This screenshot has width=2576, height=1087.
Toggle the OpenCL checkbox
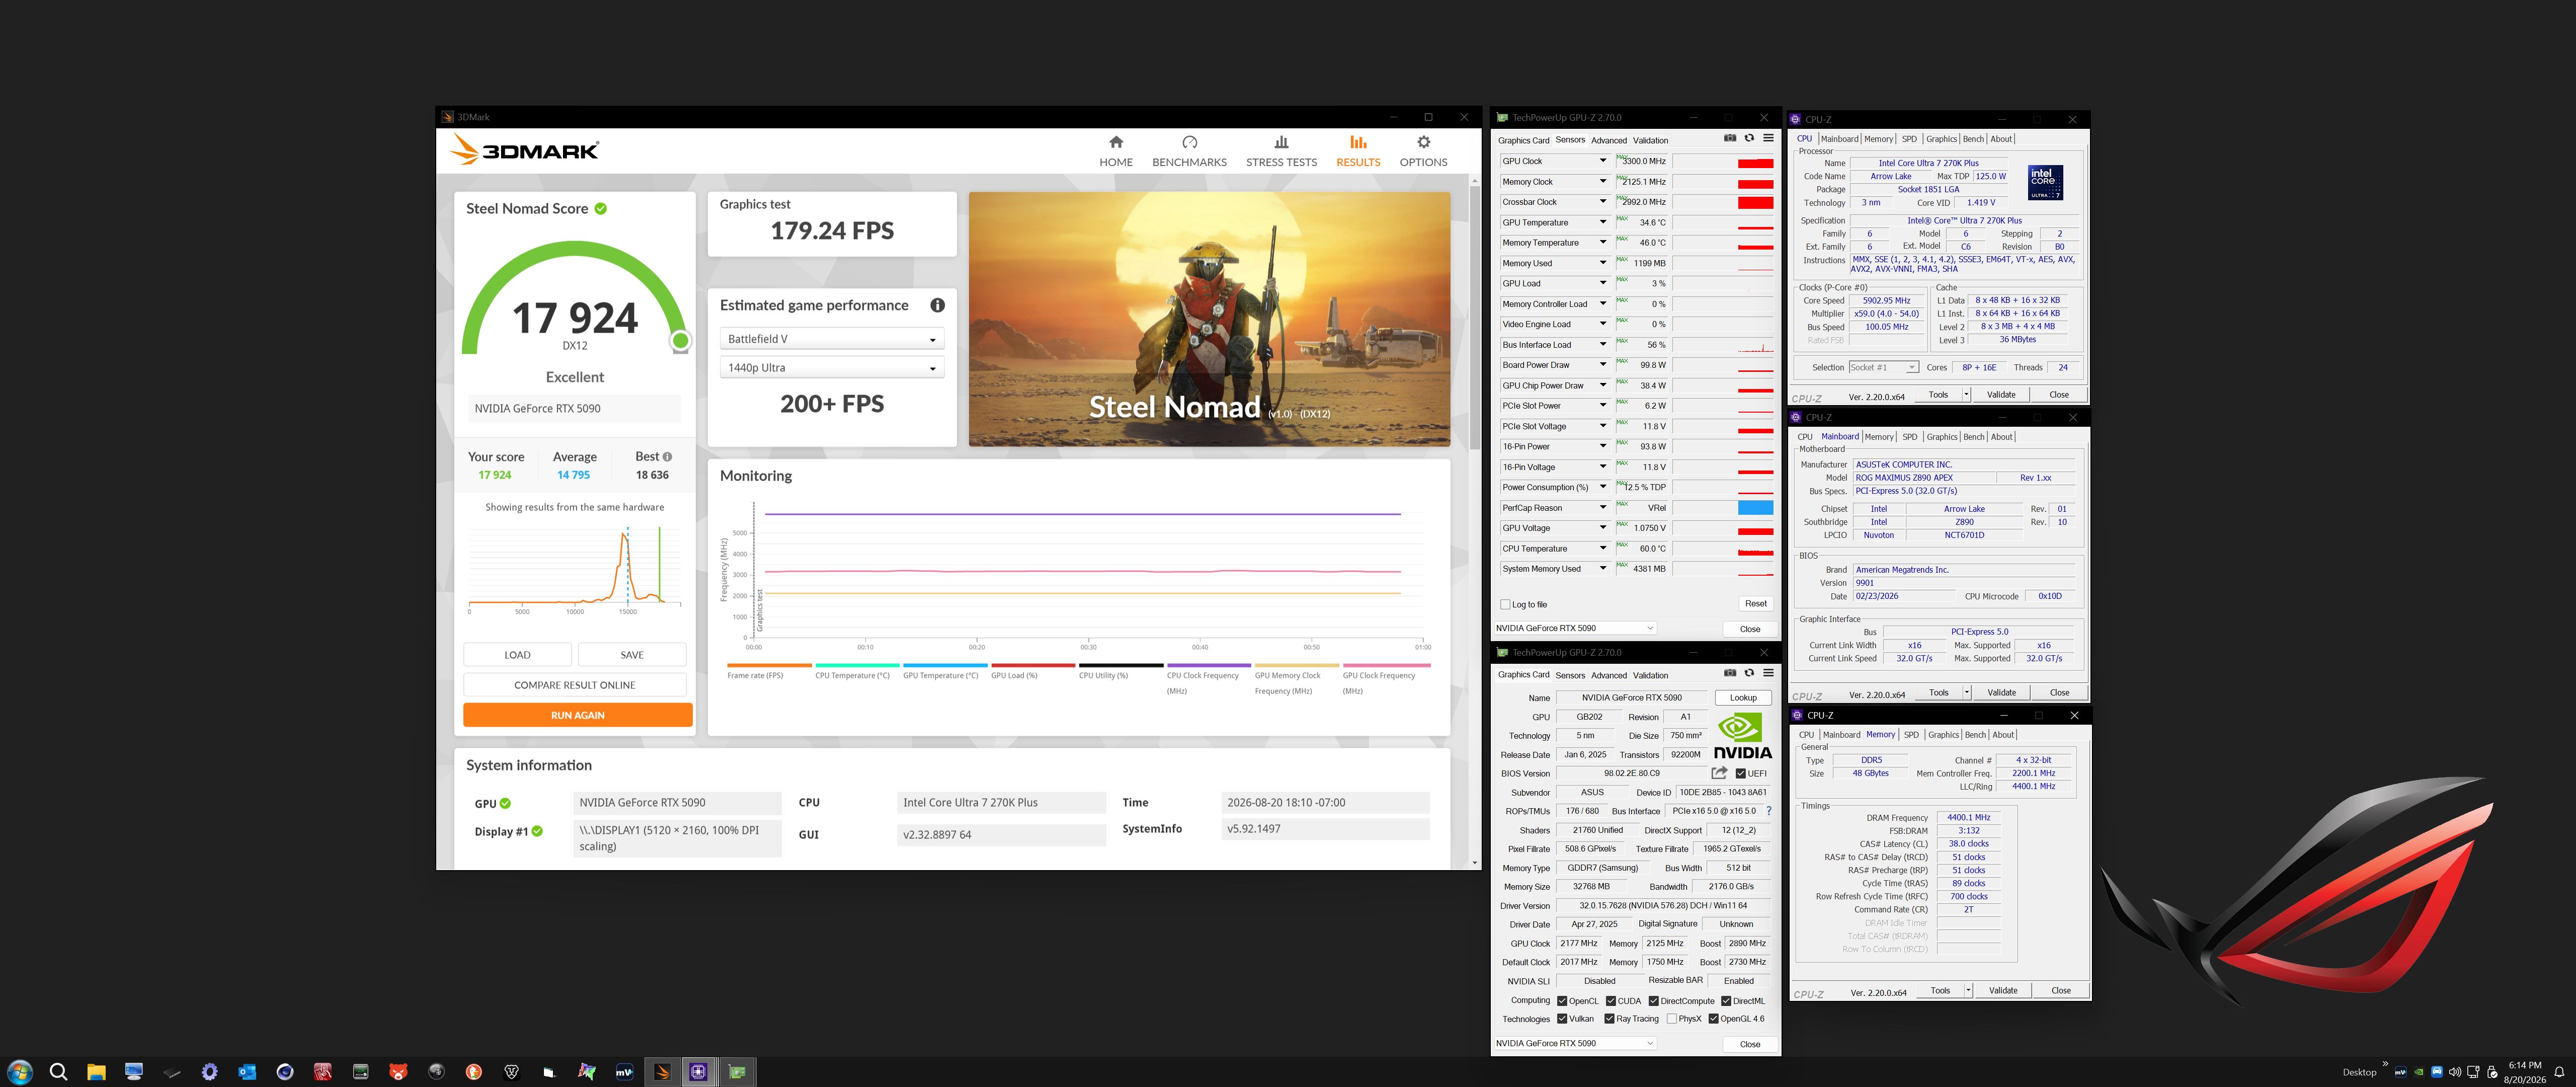(x=1562, y=1001)
